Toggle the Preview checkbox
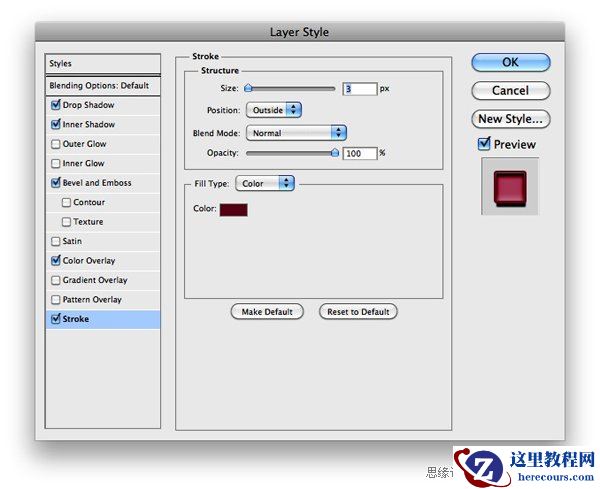Image resolution: width=600 pixels, height=489 pixels. [x=484, y=143]
